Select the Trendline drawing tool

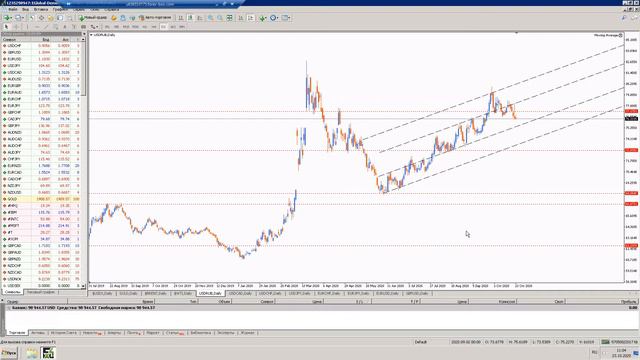(46, 27)
